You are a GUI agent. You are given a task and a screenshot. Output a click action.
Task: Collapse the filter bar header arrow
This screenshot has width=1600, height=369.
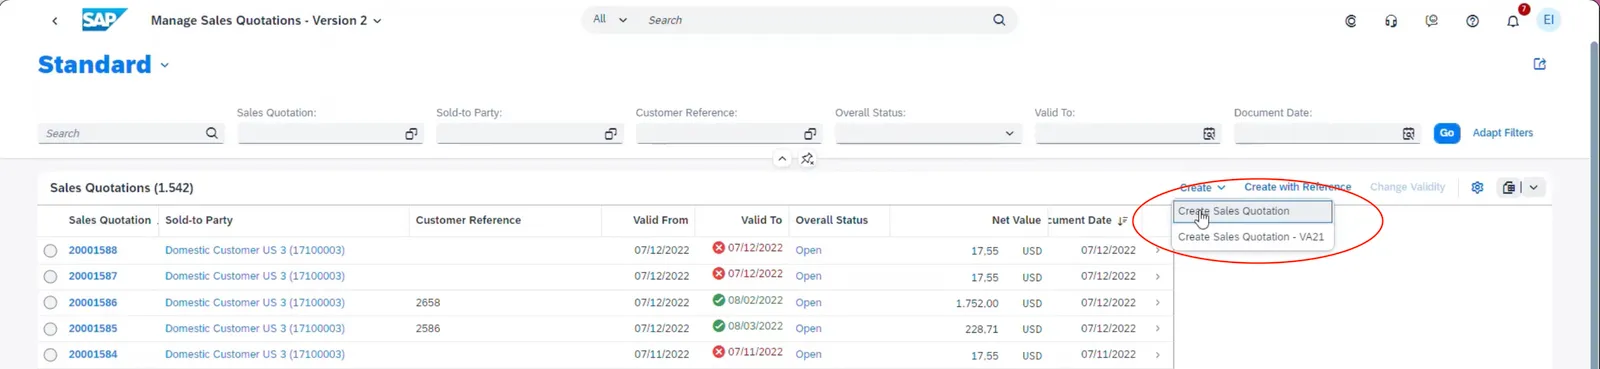point(782,159)
